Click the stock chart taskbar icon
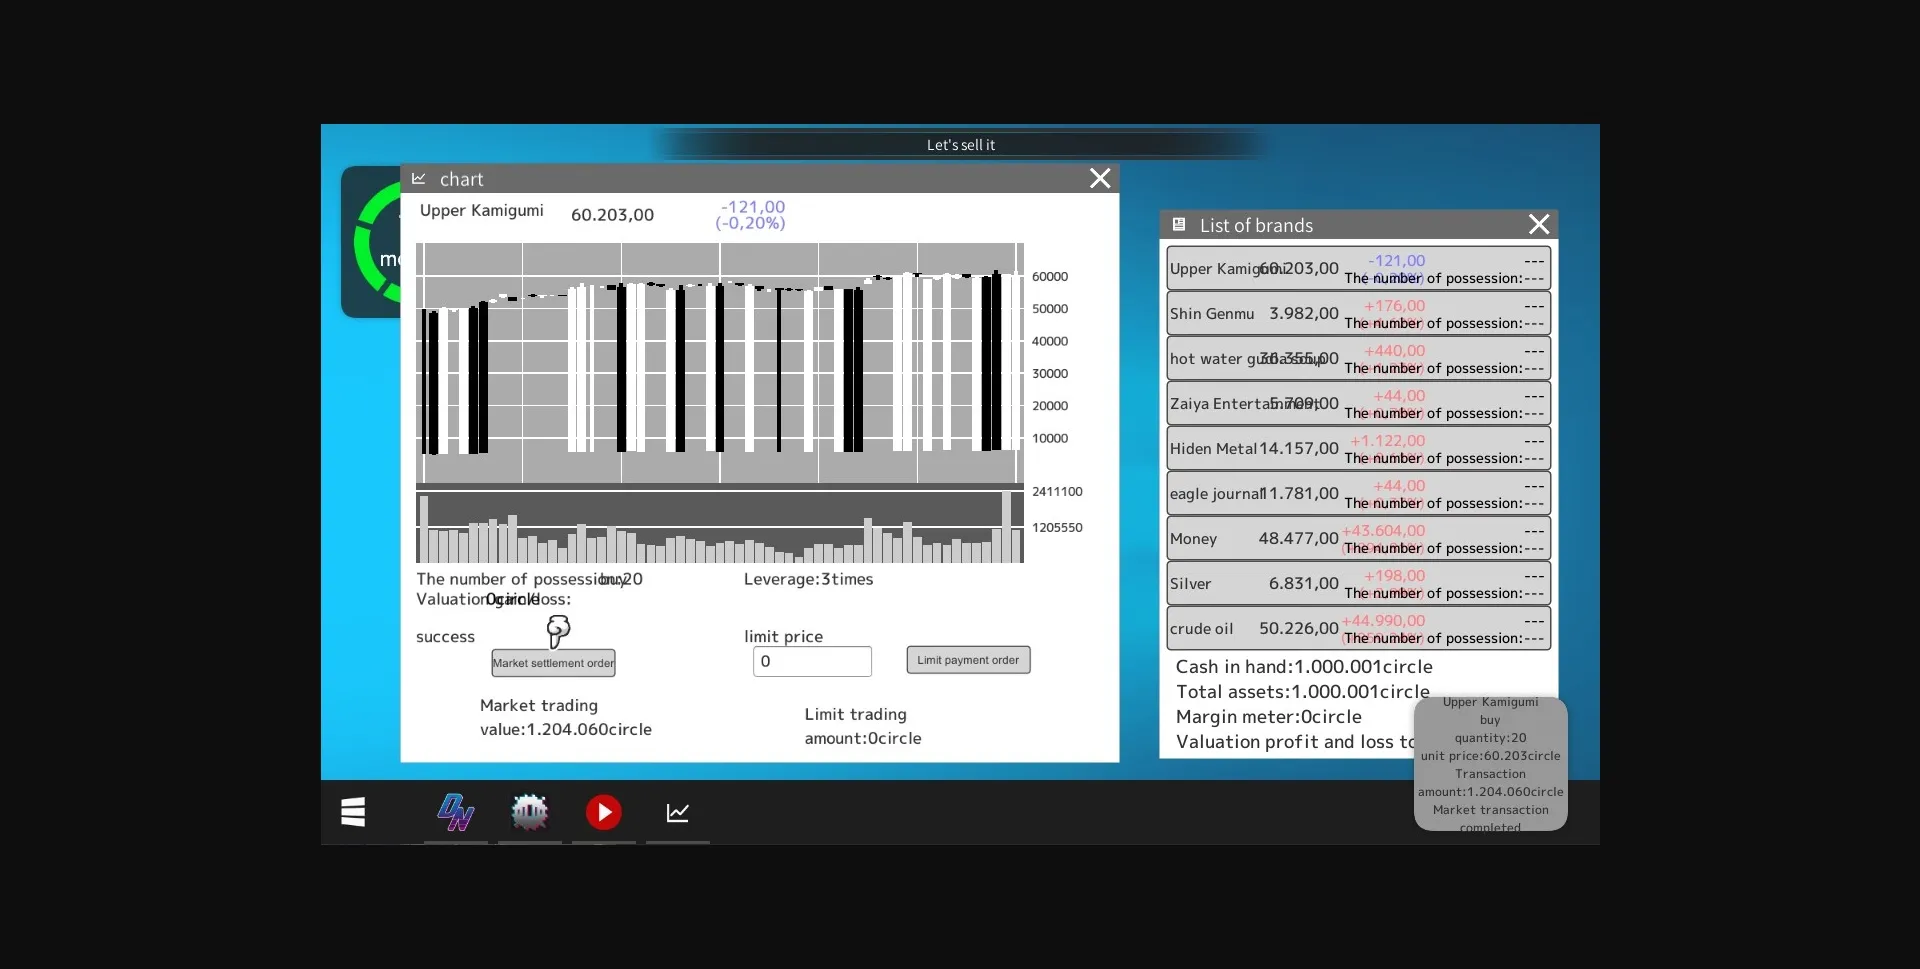This screenshot has width=1920, height=969. click(x=678, y=812)
